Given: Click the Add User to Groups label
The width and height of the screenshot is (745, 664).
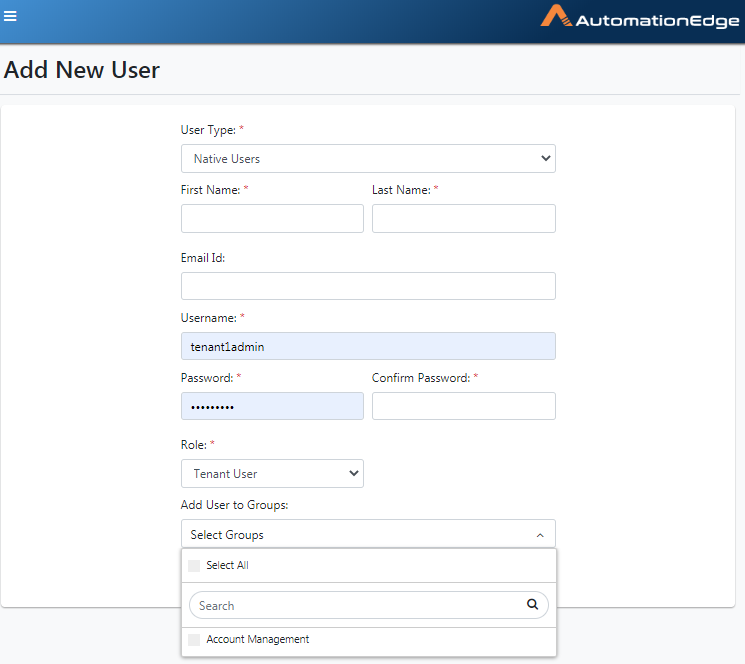Looking at the screenshot, I should 234,505.
